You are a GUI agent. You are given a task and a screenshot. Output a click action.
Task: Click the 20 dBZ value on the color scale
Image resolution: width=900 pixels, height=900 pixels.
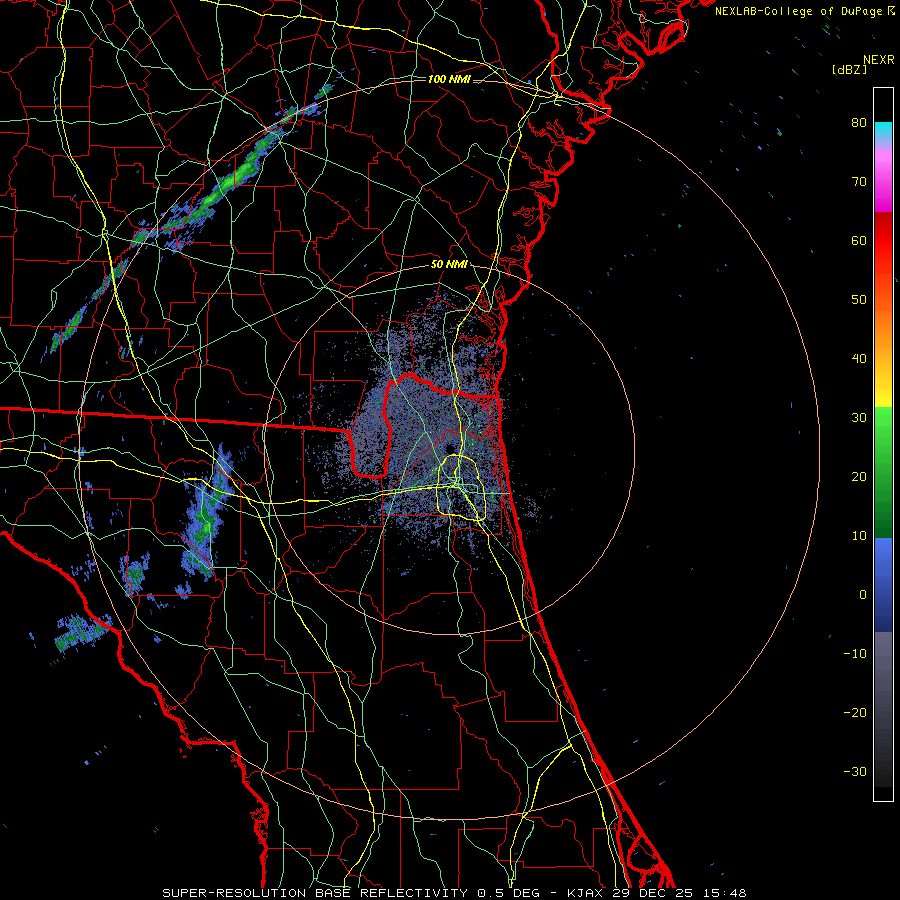point(859,476)
